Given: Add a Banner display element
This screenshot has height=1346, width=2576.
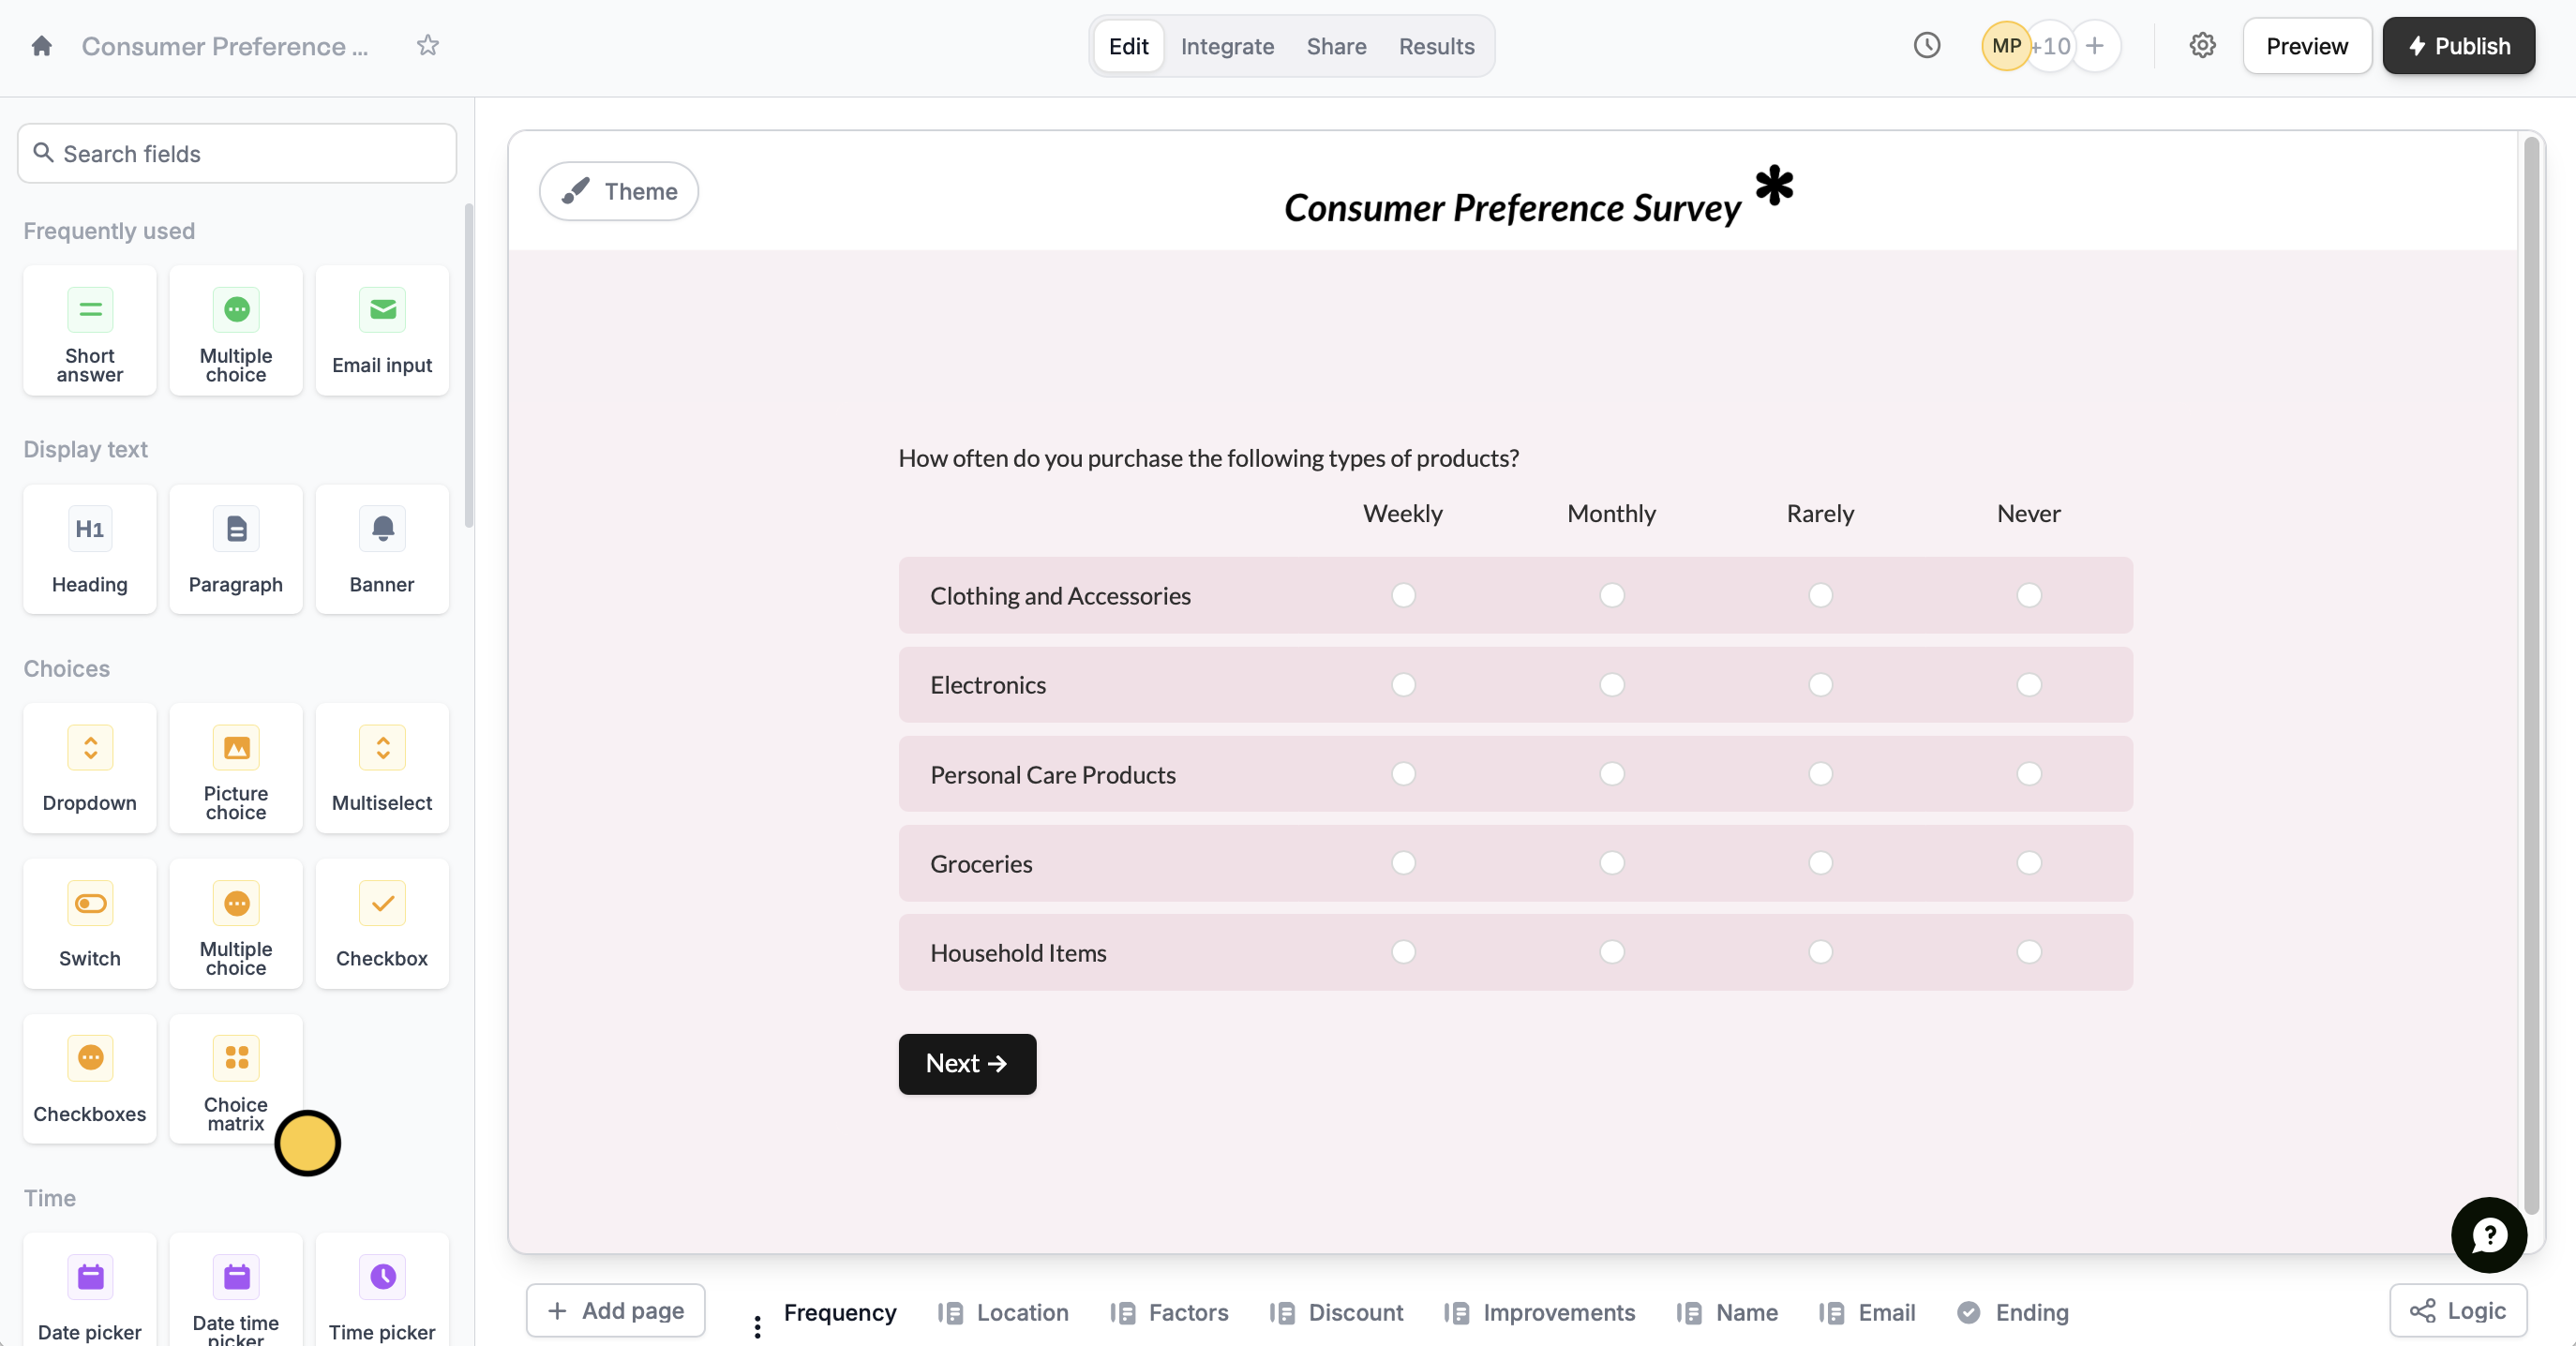Looking at the screenshot, I should [x=382, y=549].
